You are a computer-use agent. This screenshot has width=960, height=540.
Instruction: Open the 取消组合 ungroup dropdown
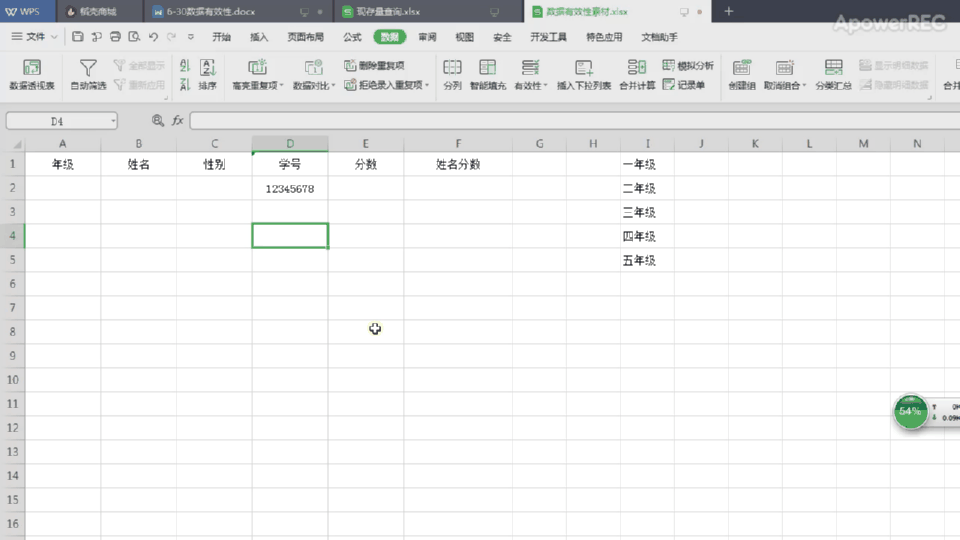785,86
